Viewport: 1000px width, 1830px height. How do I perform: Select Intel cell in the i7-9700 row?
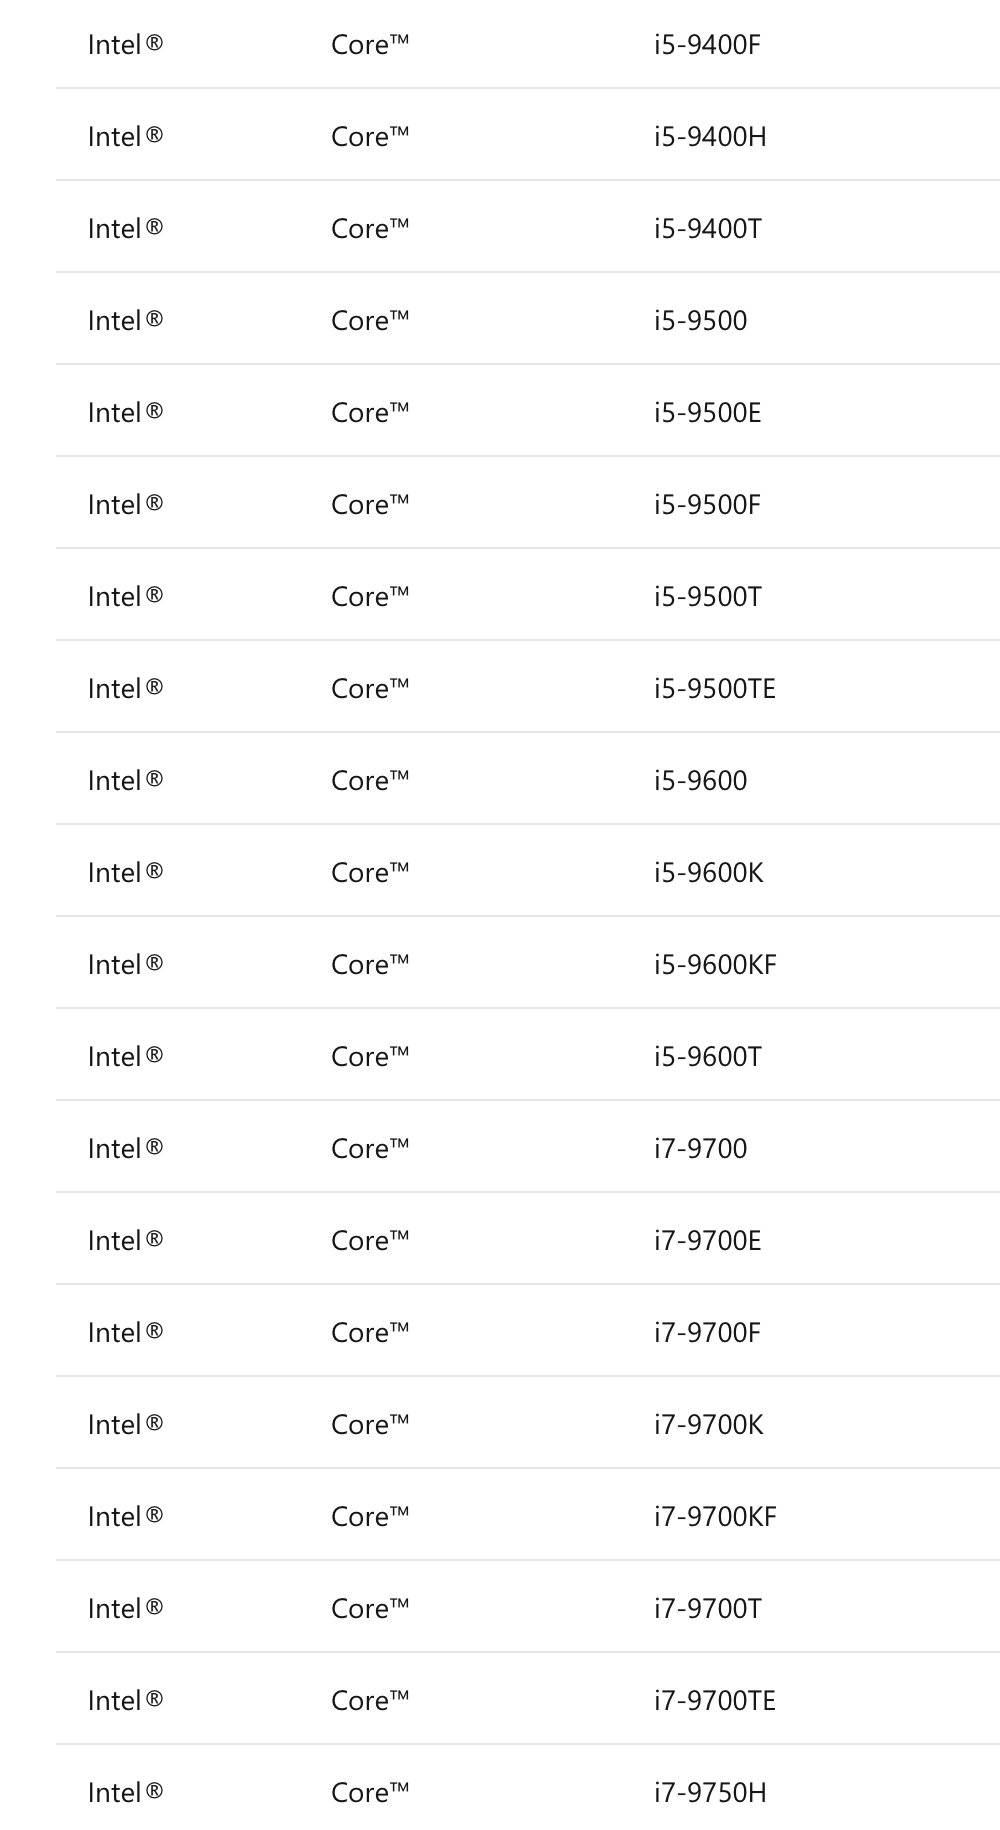click(x=125, y=1149)
